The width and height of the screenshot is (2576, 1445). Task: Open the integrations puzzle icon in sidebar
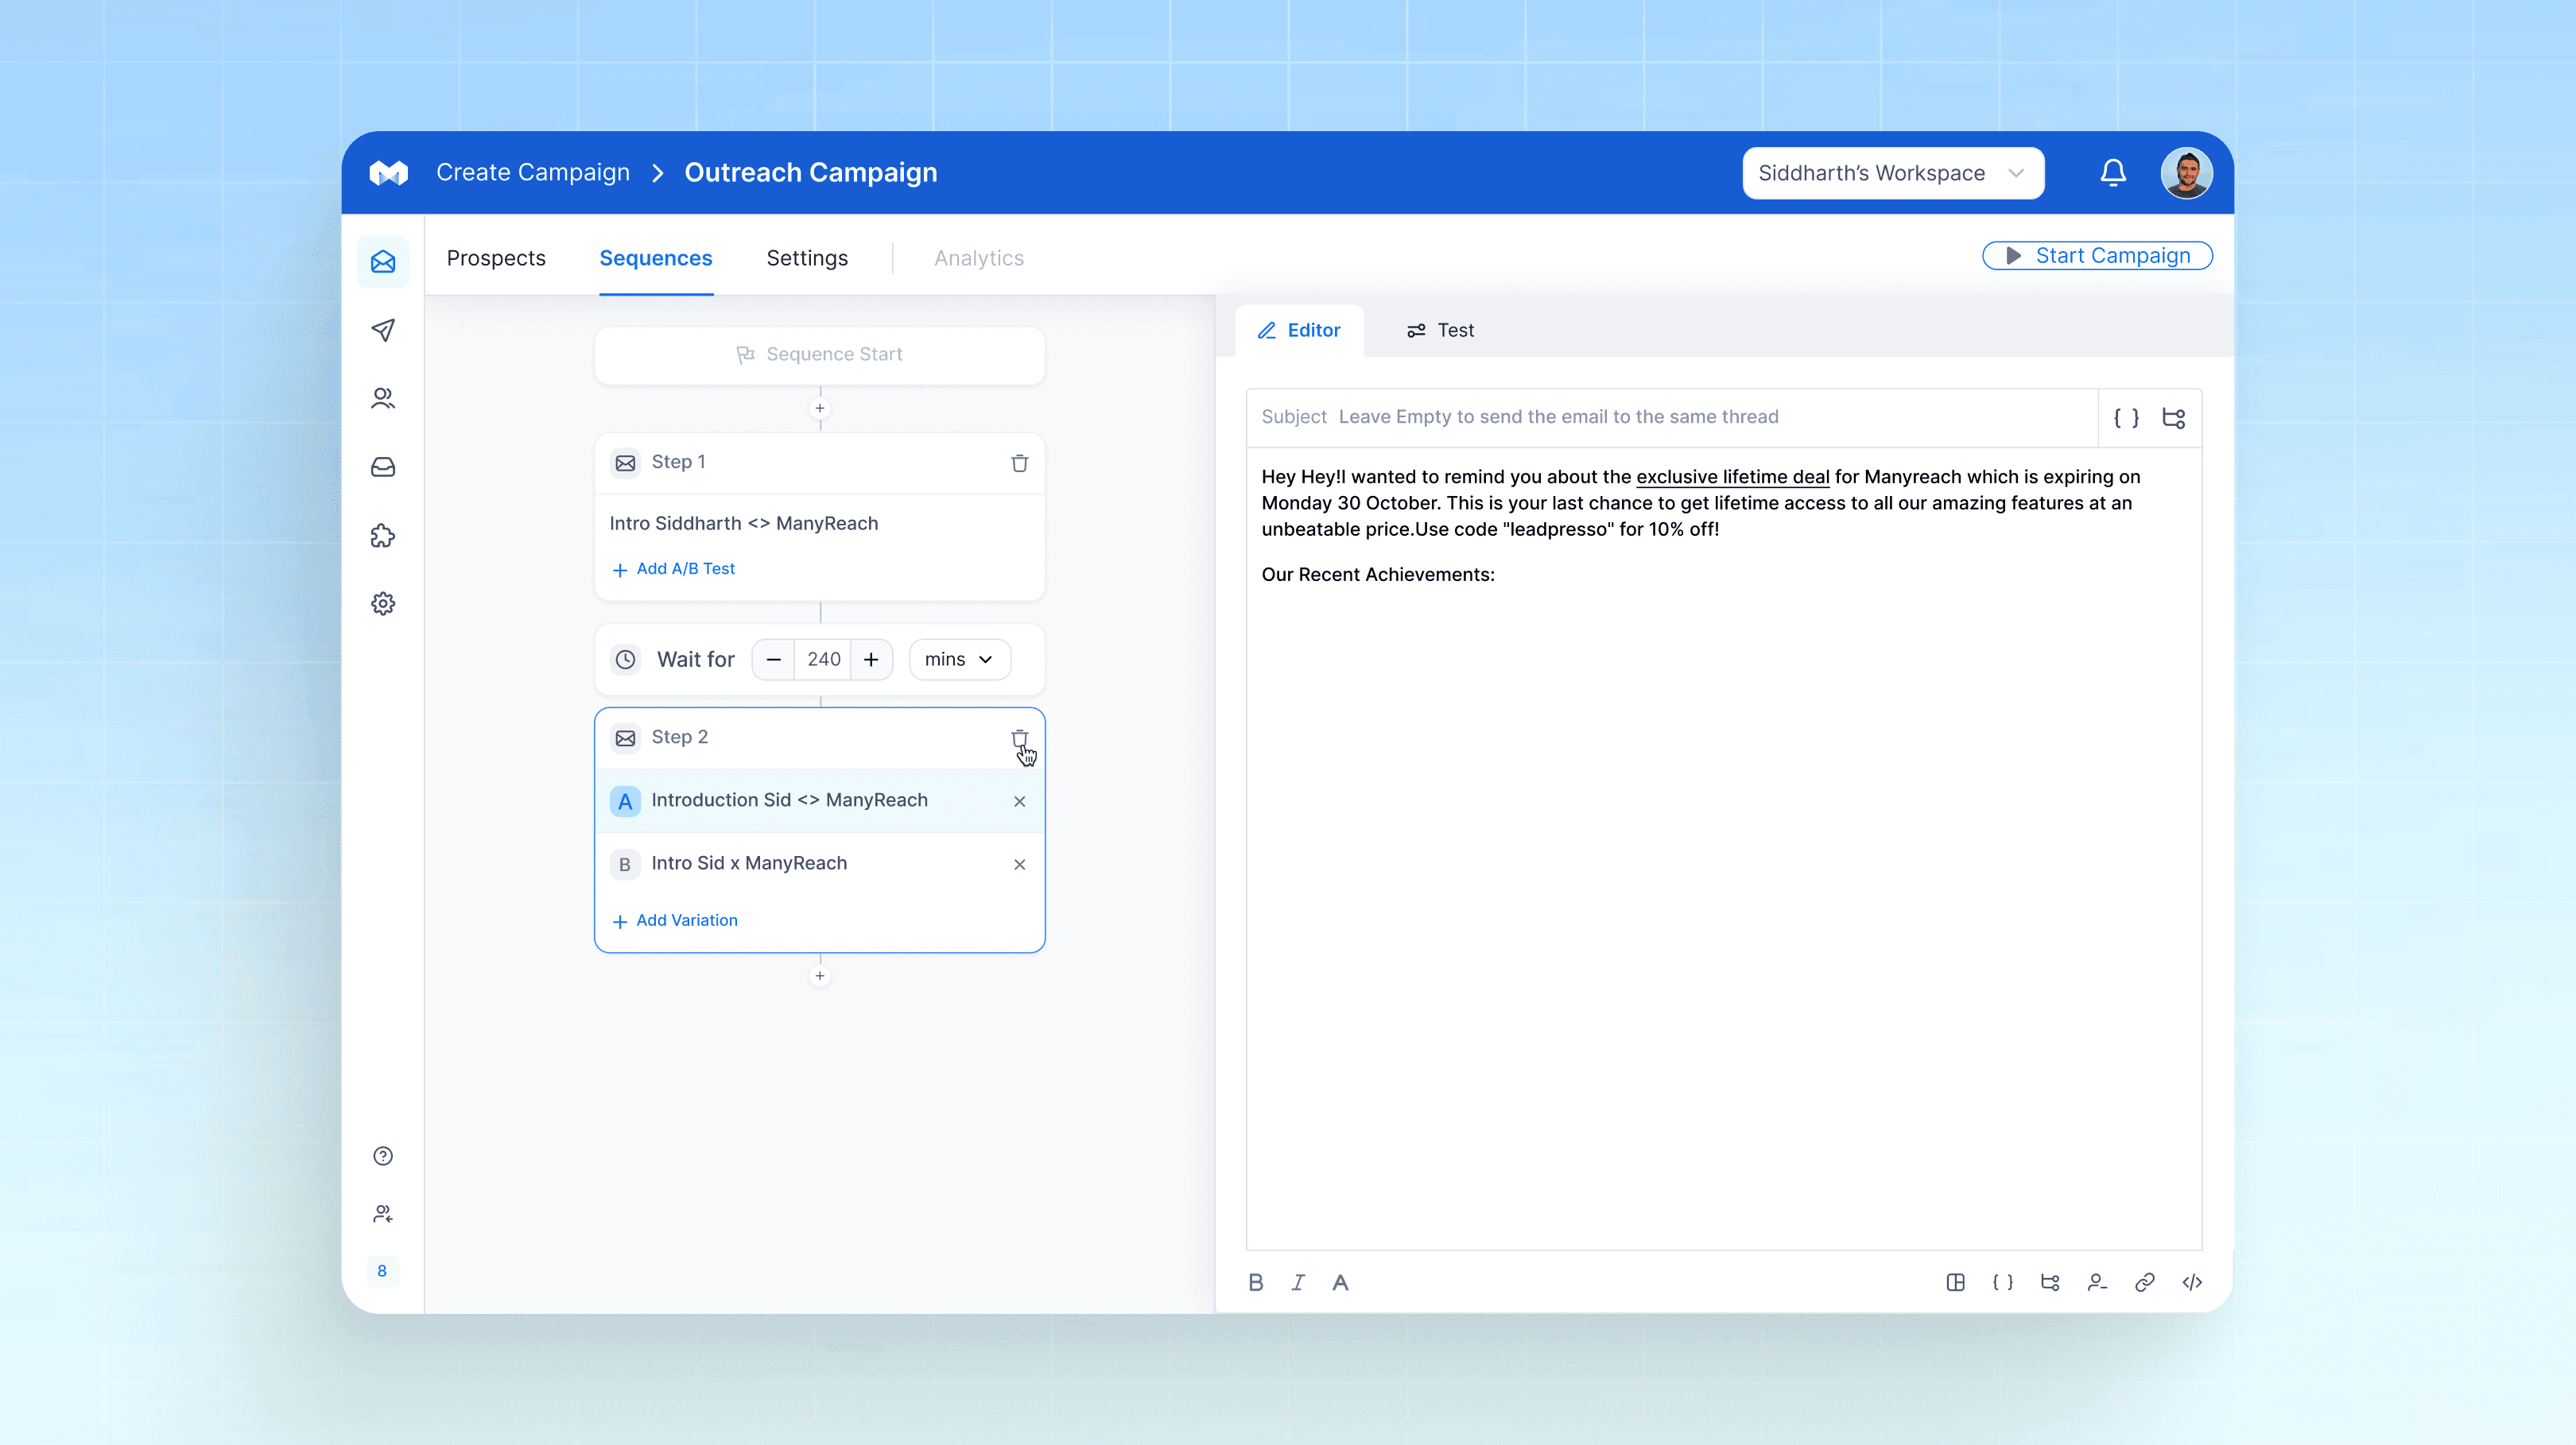click(x=383, y=536)
